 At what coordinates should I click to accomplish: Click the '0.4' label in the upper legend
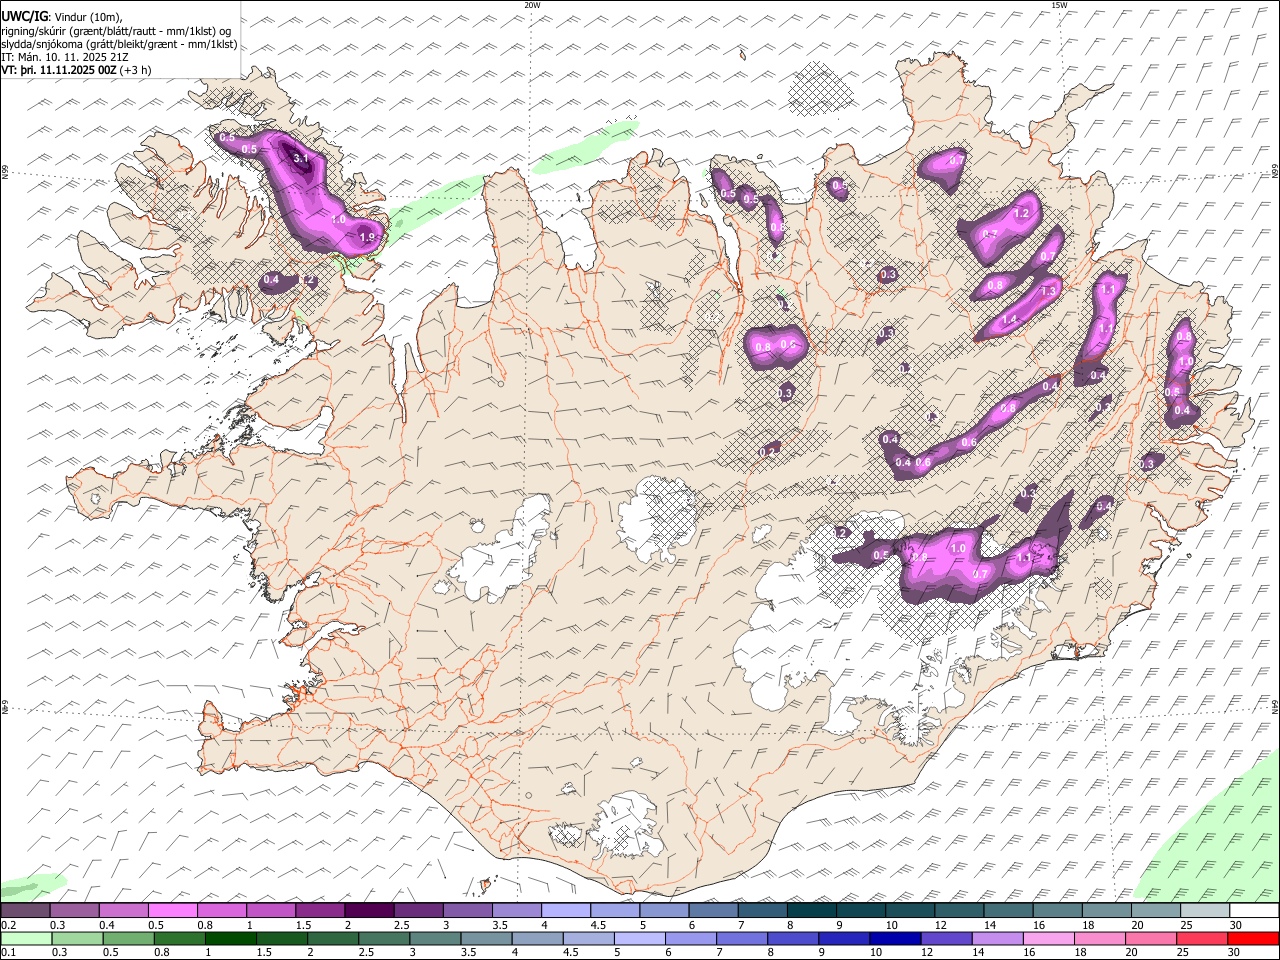[108, 925]
